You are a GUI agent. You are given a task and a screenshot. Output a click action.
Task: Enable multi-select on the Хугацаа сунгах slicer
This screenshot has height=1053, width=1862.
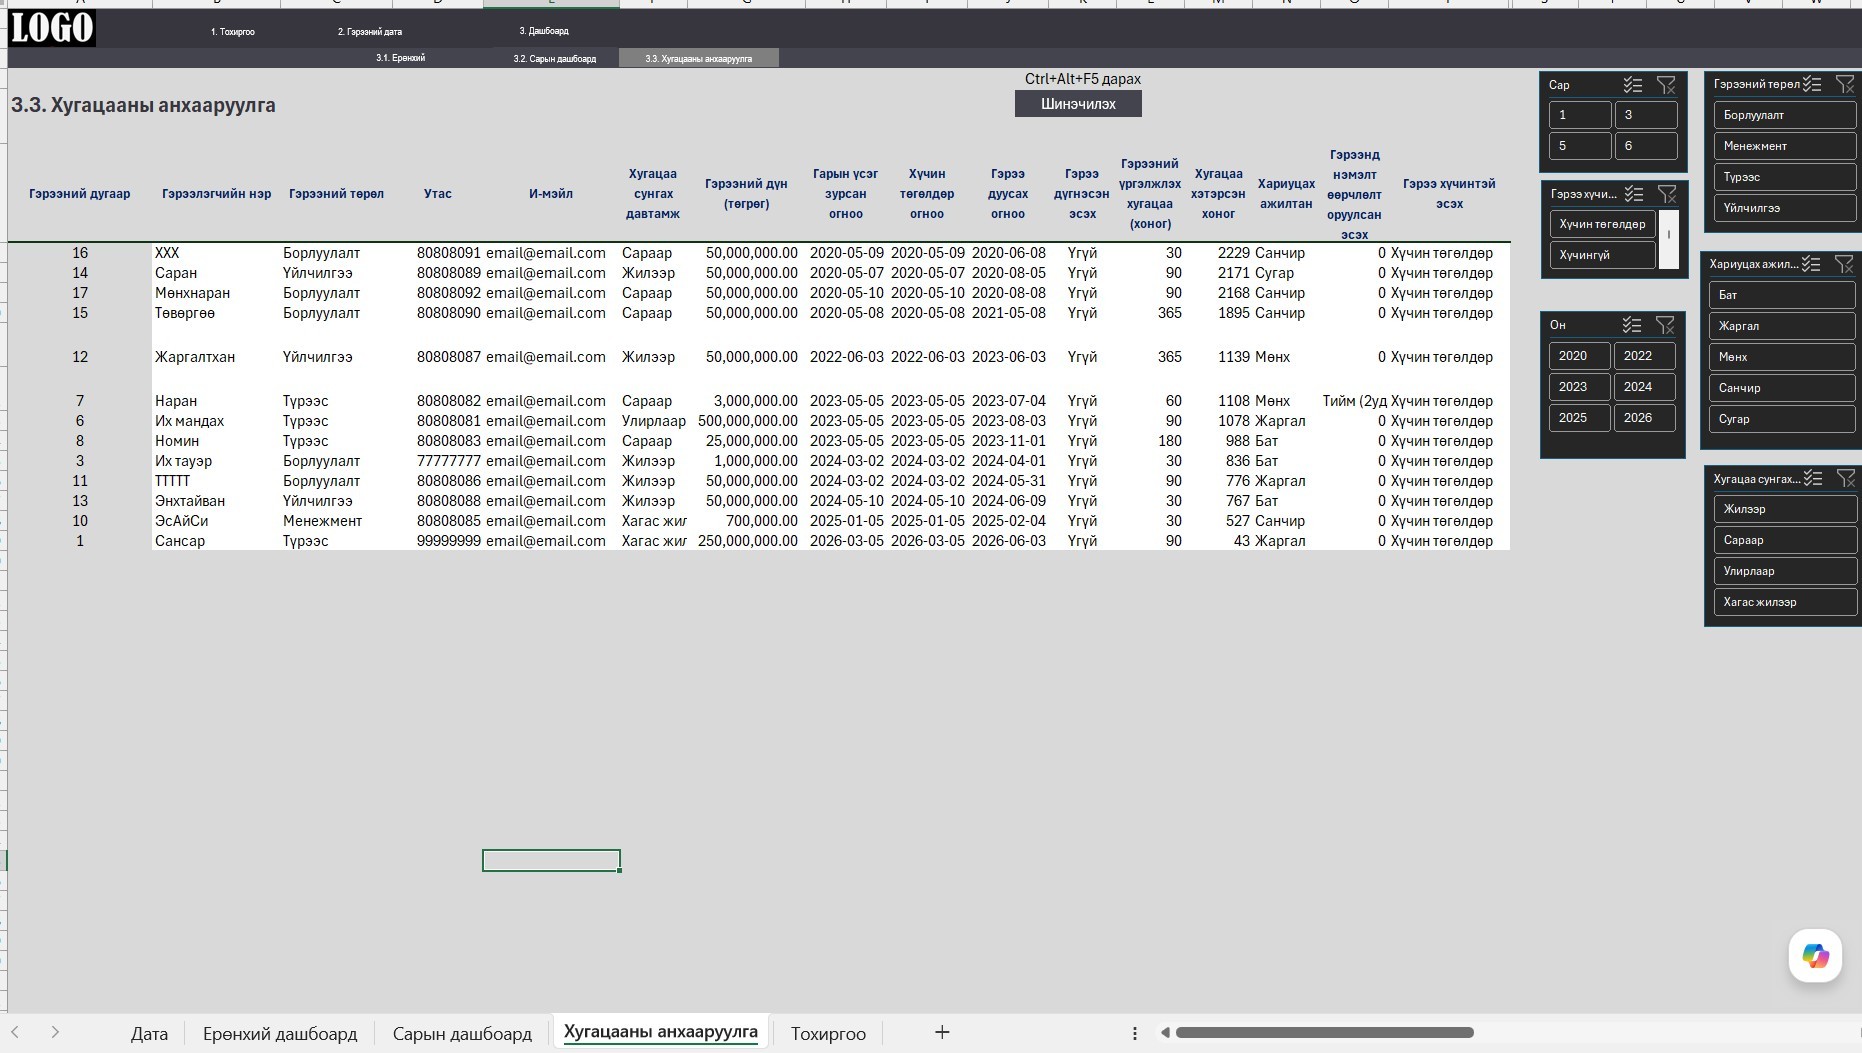[1813, 479]
